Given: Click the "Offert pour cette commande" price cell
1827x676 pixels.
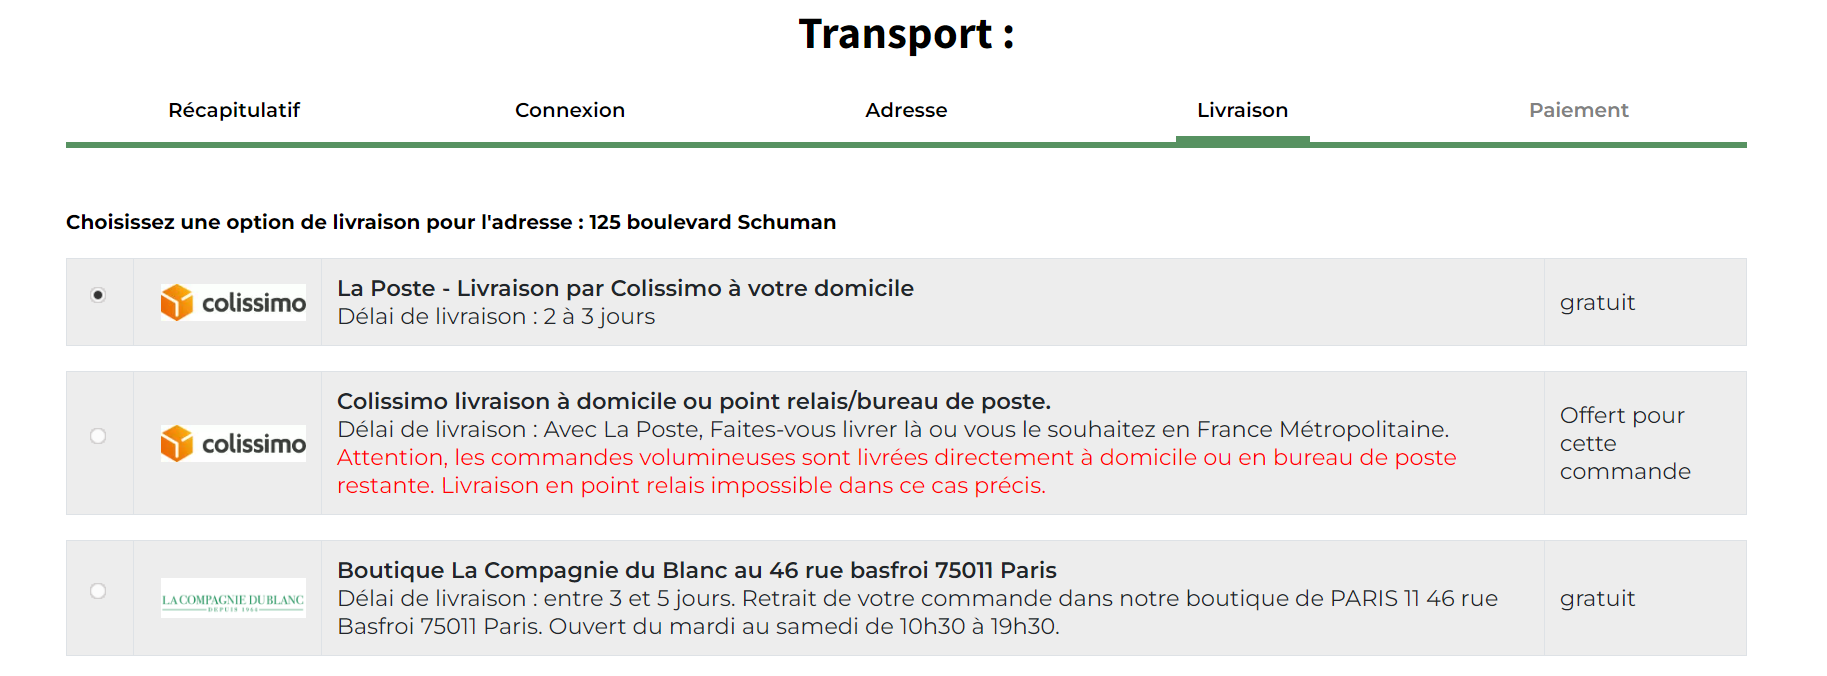Looking at the screenshot, I should tap(1624, 443).
